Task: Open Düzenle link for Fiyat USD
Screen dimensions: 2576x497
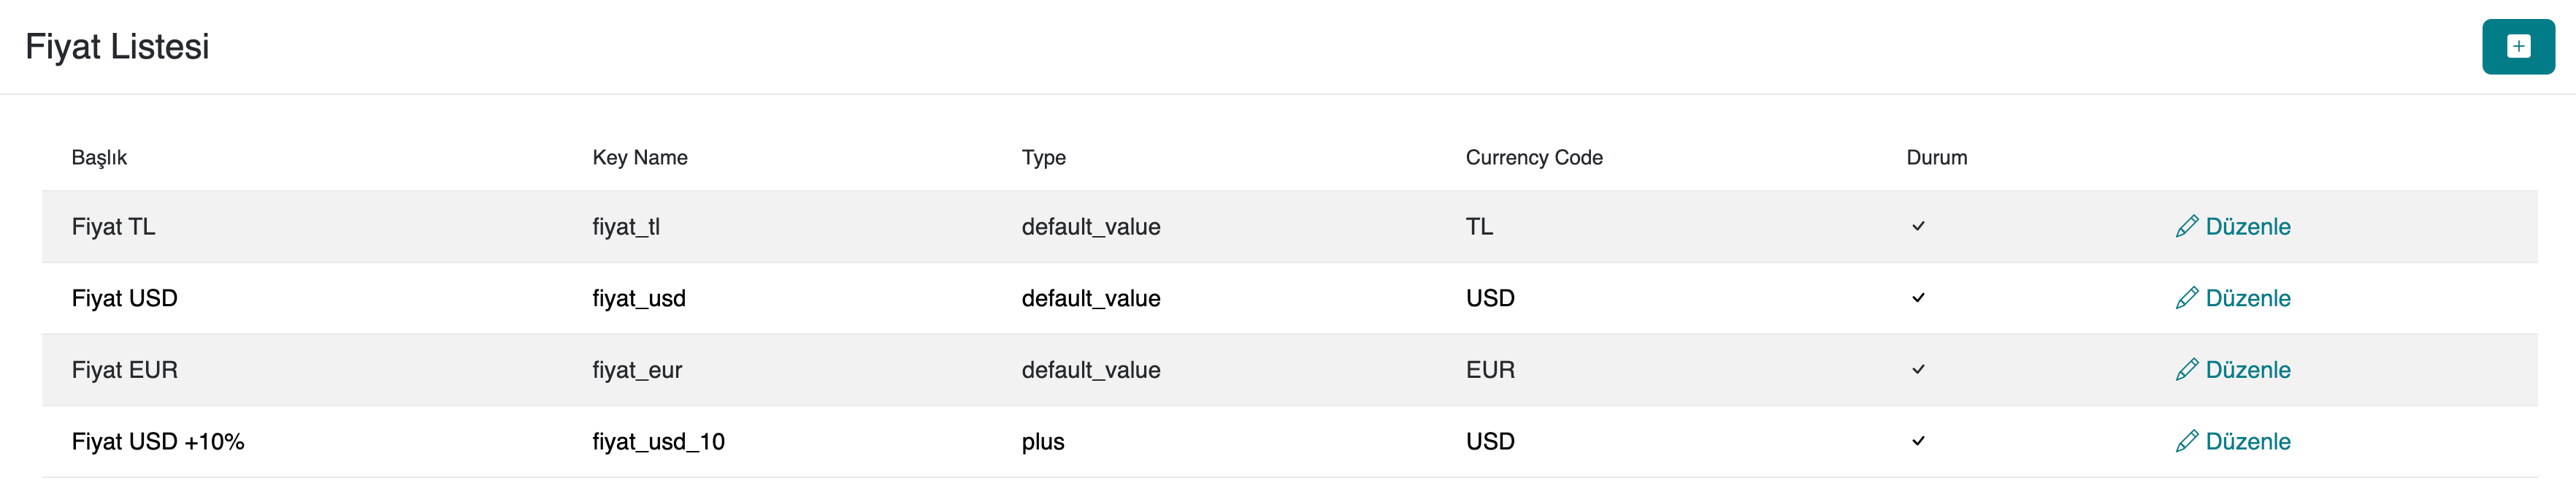Action: 2247,298
